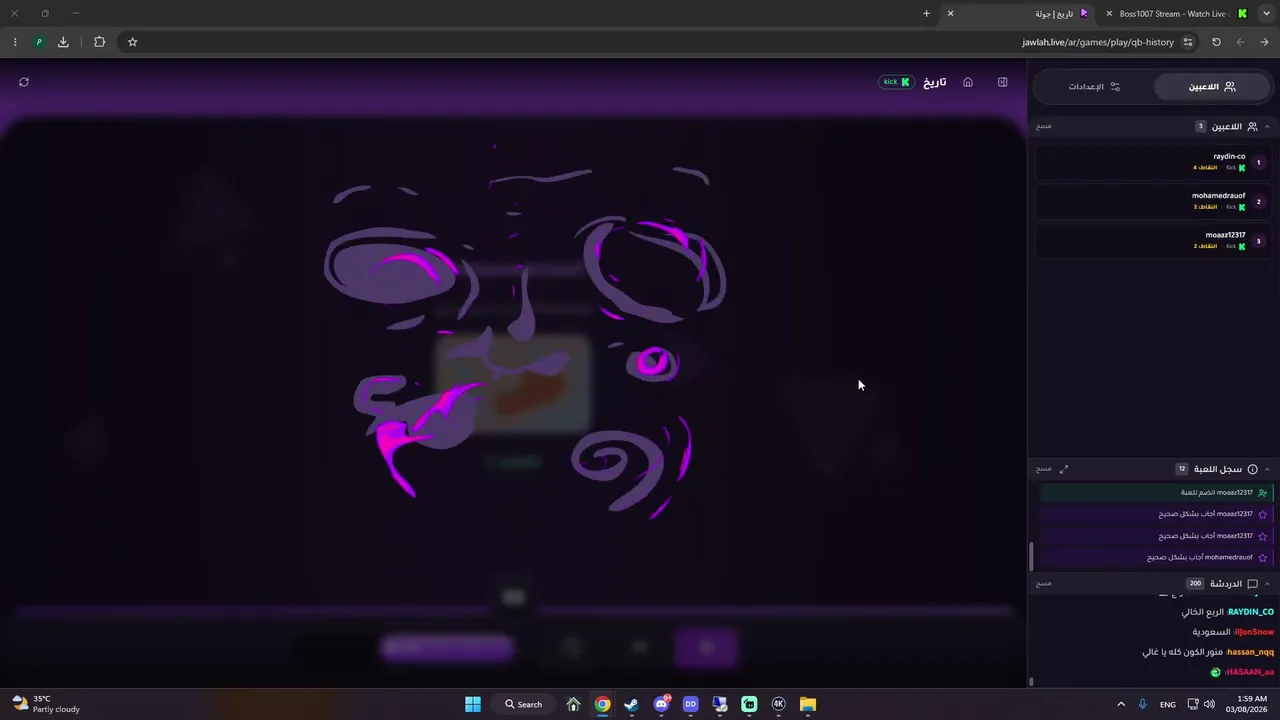The image size is (1280, 720).
Task: Click the moaaz12317 انضم للعبة log entry
Action: [x=1155, y=492]
